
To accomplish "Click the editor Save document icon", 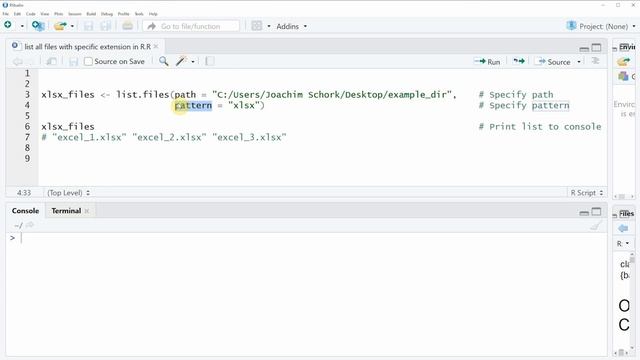I will point(73,62).
